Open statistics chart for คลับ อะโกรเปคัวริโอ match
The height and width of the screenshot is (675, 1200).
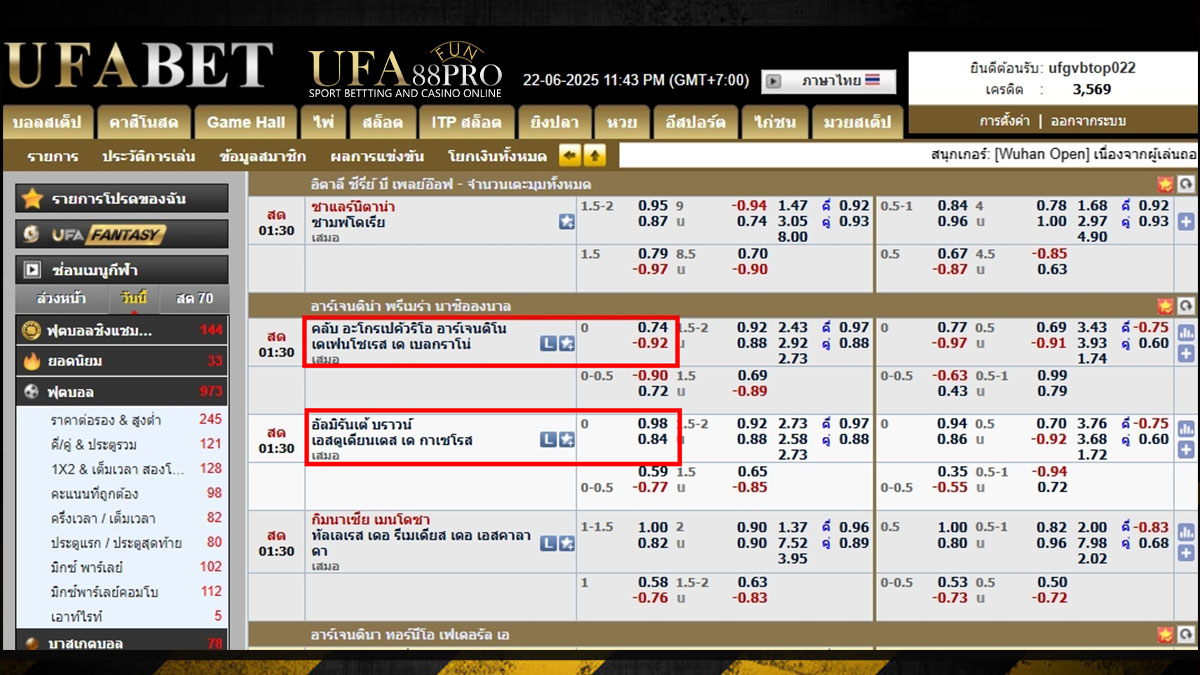click(x=1186, y=334)
